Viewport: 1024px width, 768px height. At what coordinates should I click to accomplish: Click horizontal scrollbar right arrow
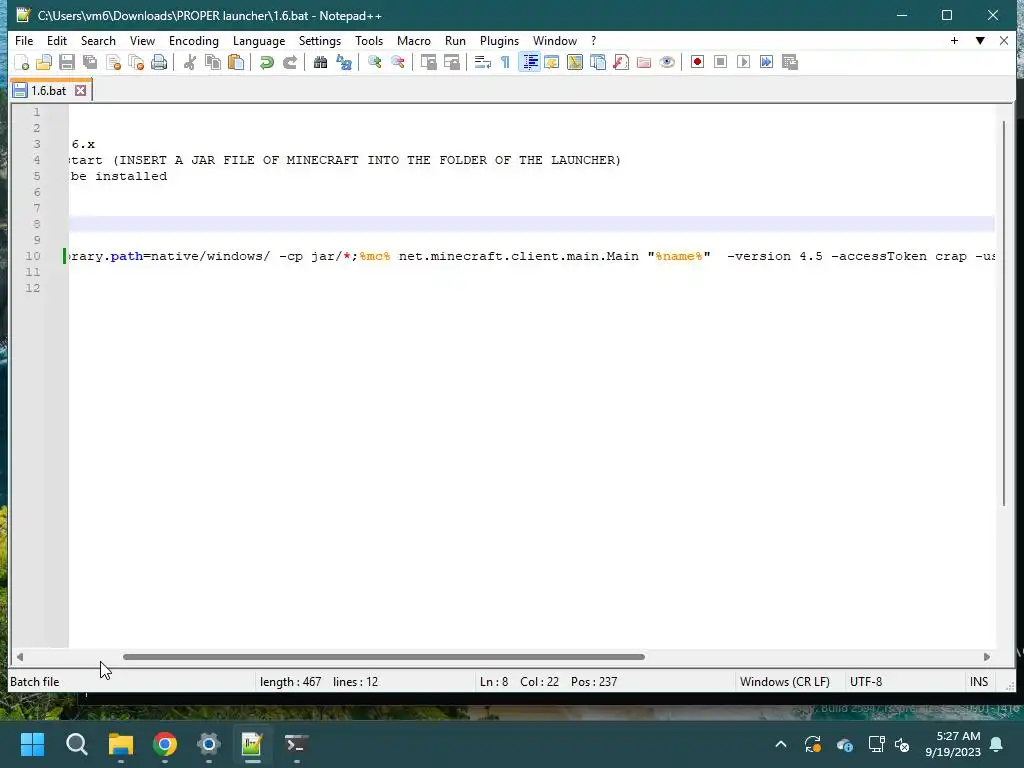click(x=987, y=657)
